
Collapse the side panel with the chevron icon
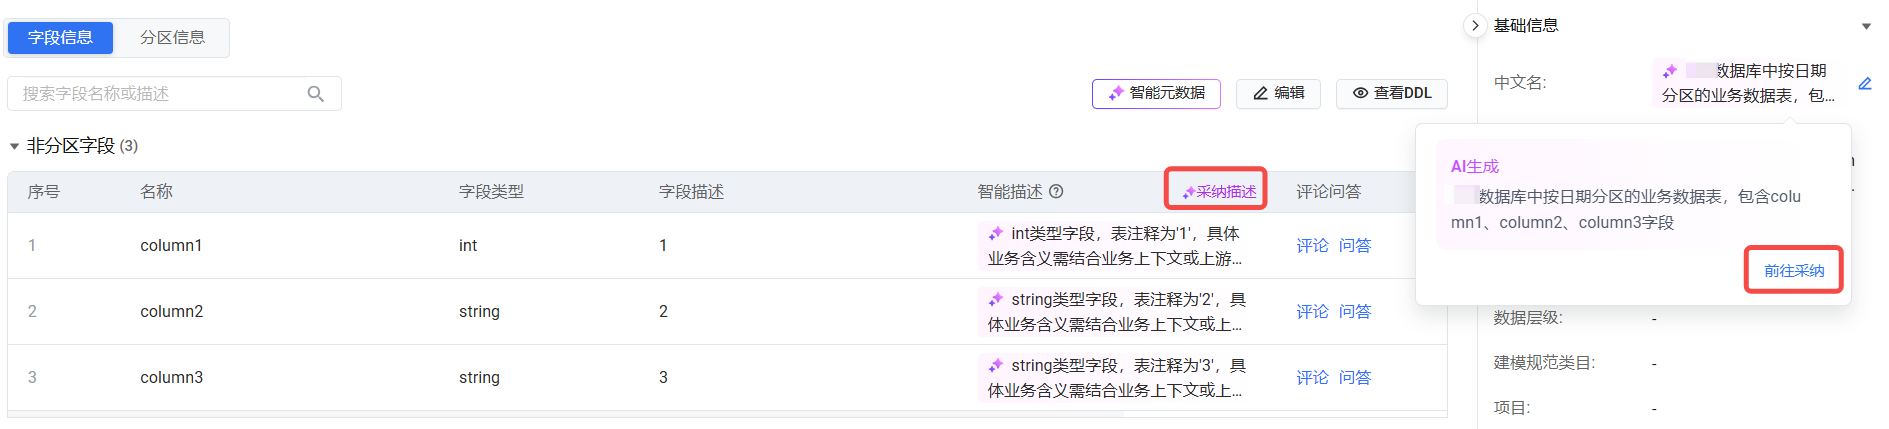pos(1475,26)
